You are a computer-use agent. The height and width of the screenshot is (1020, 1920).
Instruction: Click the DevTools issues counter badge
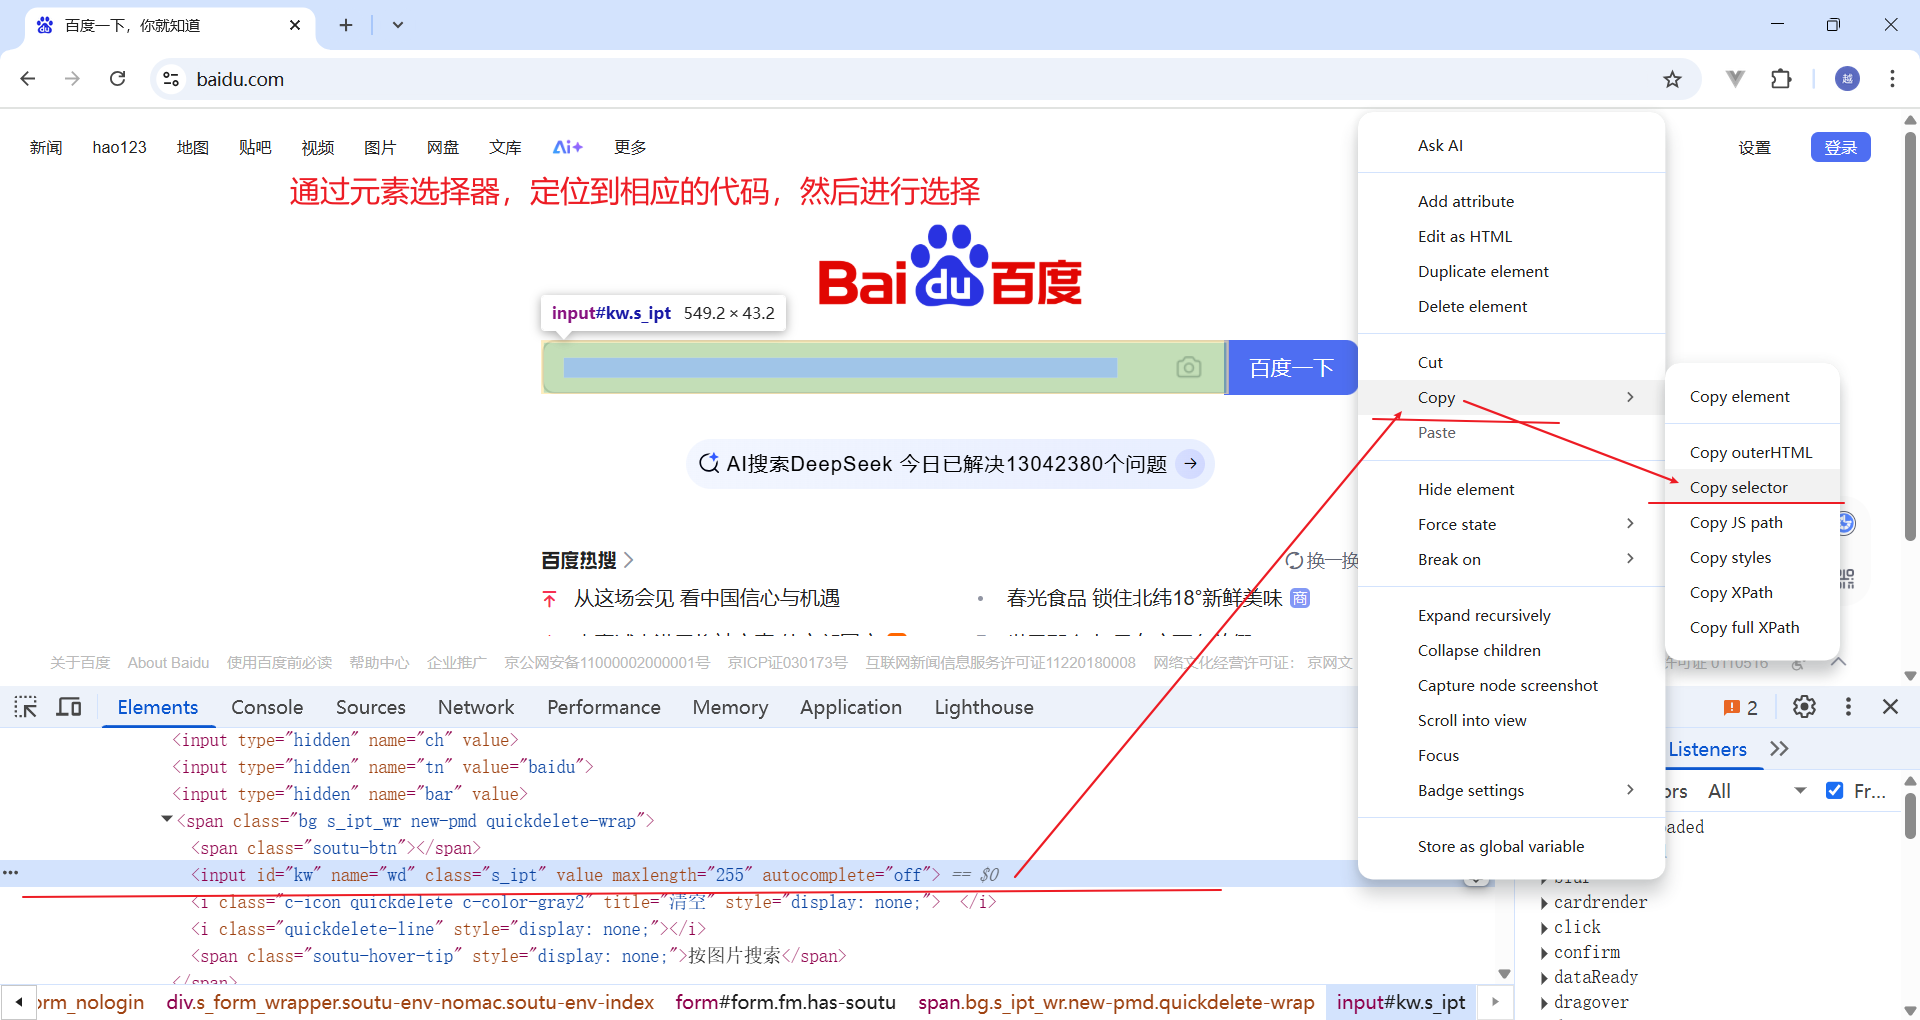(1740, 708)
